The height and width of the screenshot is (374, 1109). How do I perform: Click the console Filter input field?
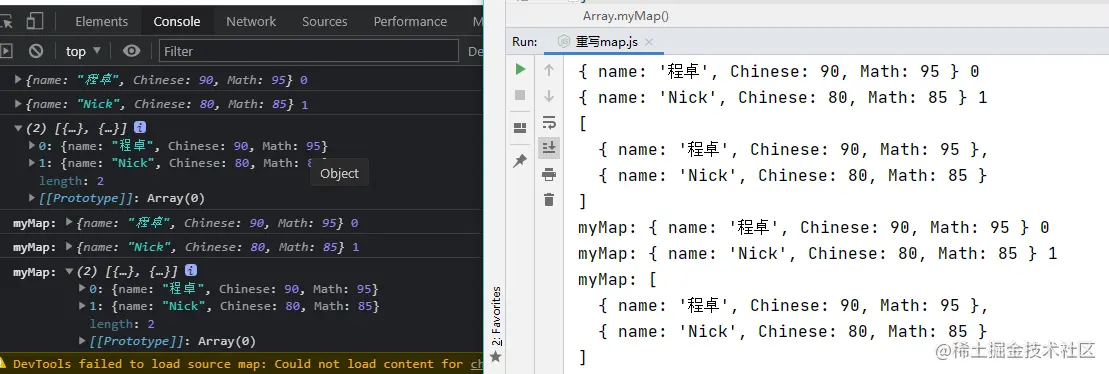(x=309, y=51)
